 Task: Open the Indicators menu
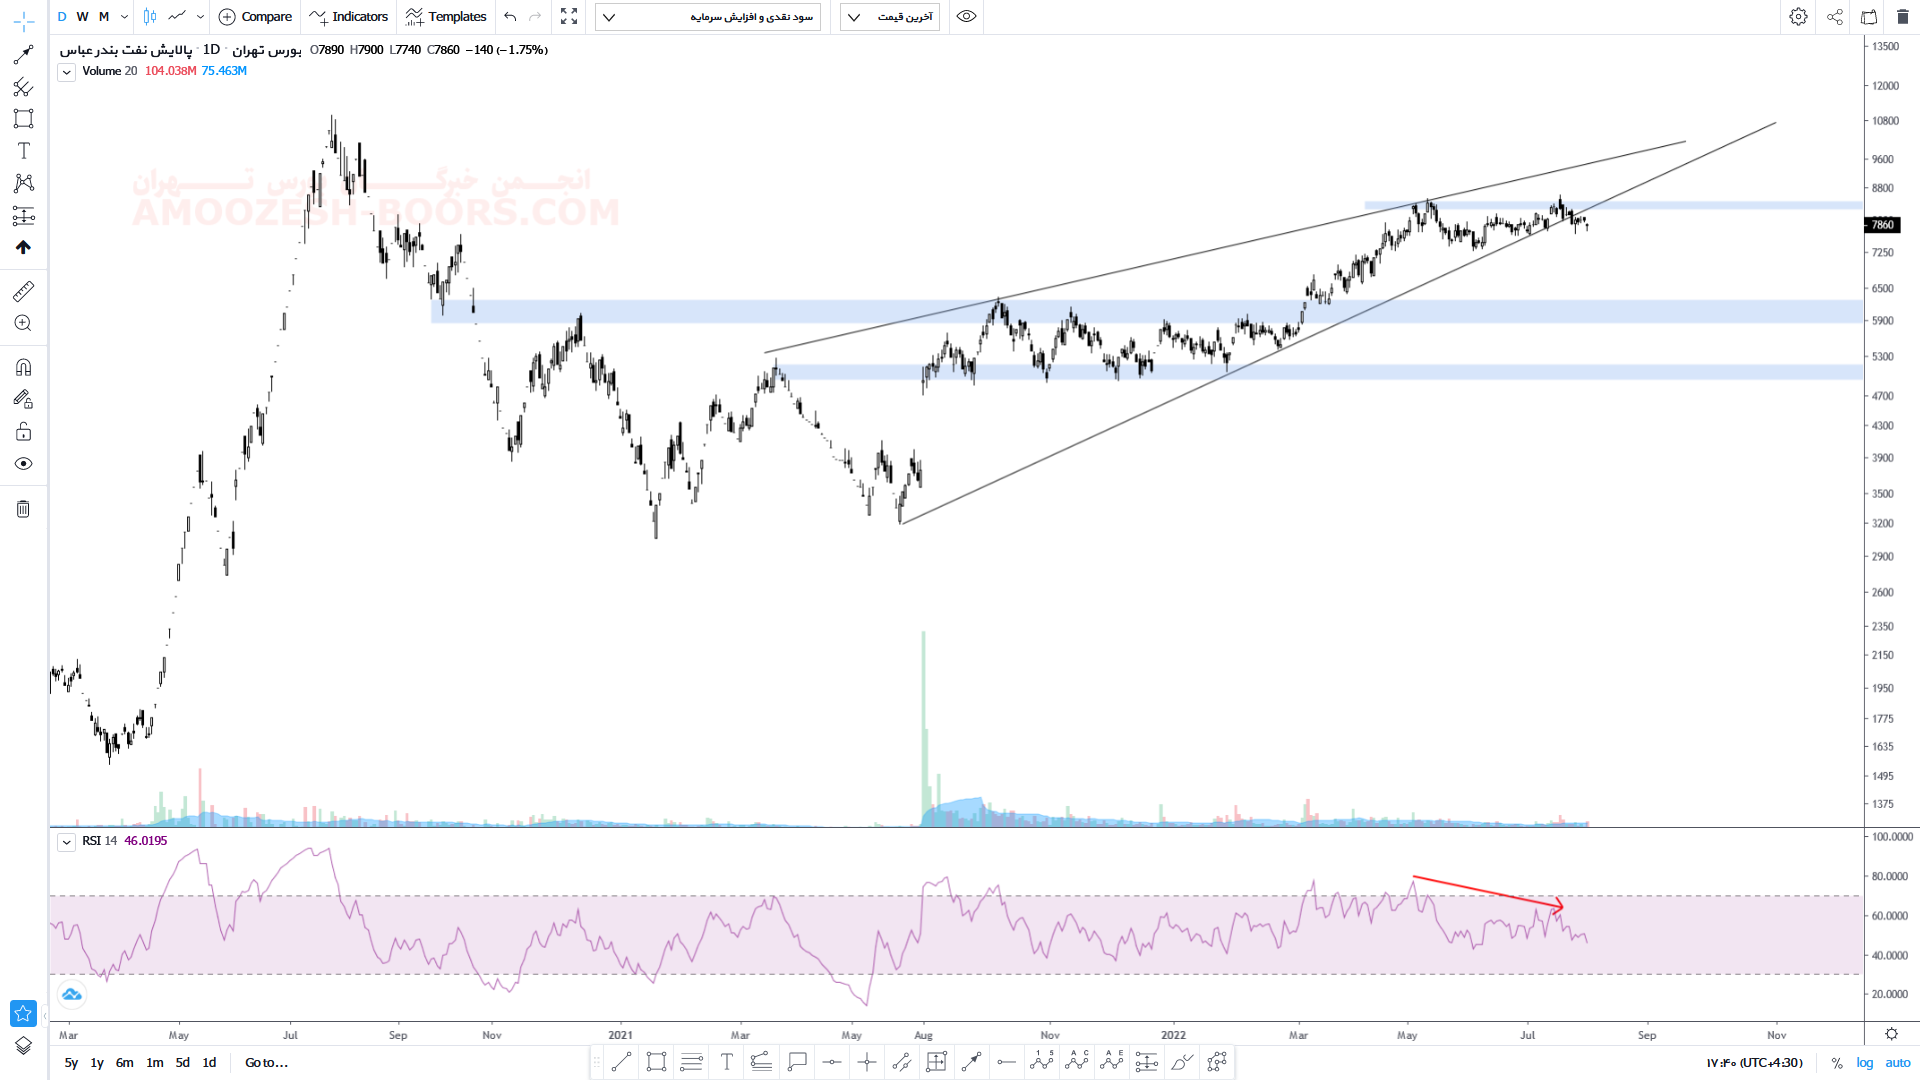click(349, 17)
